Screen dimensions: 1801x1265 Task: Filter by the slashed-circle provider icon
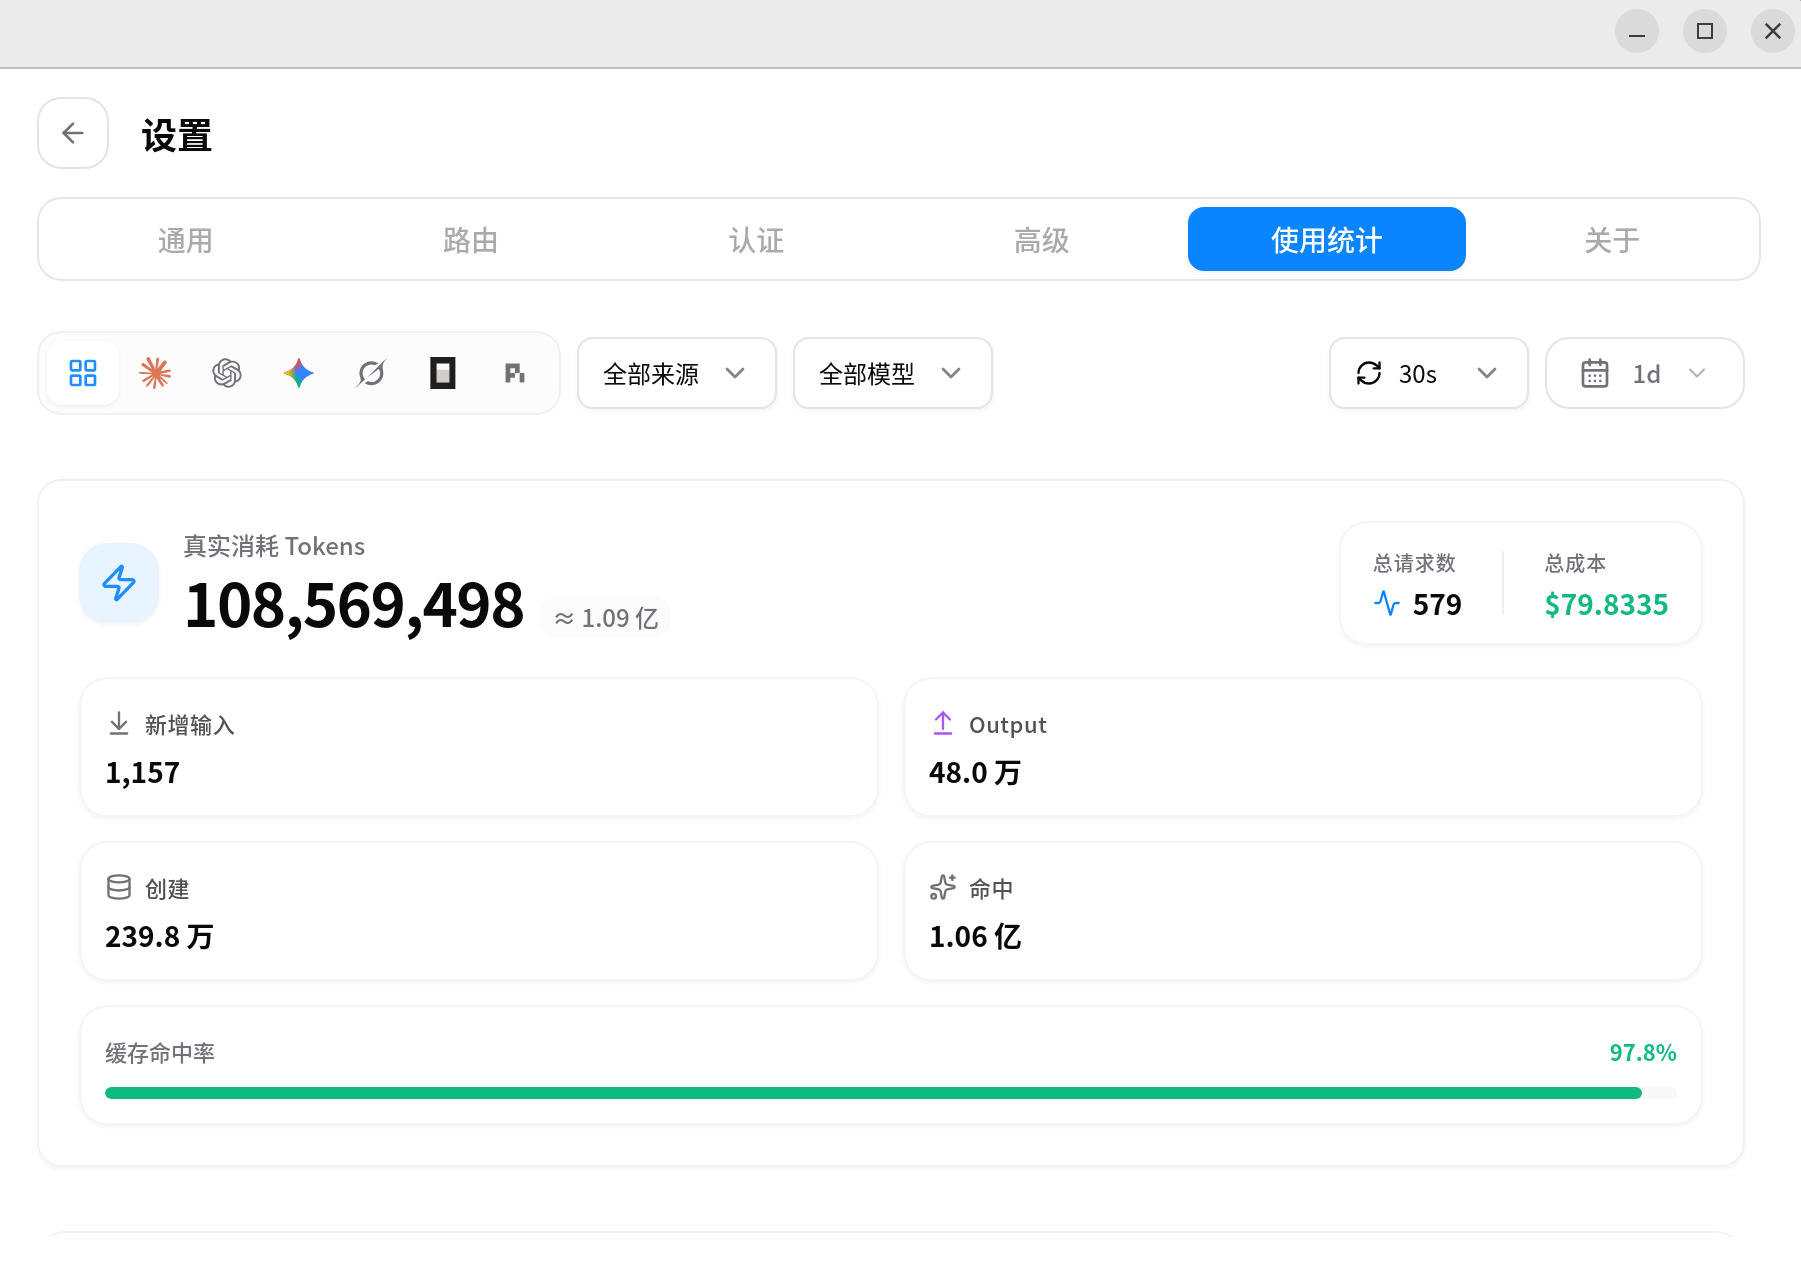point(371,373)
